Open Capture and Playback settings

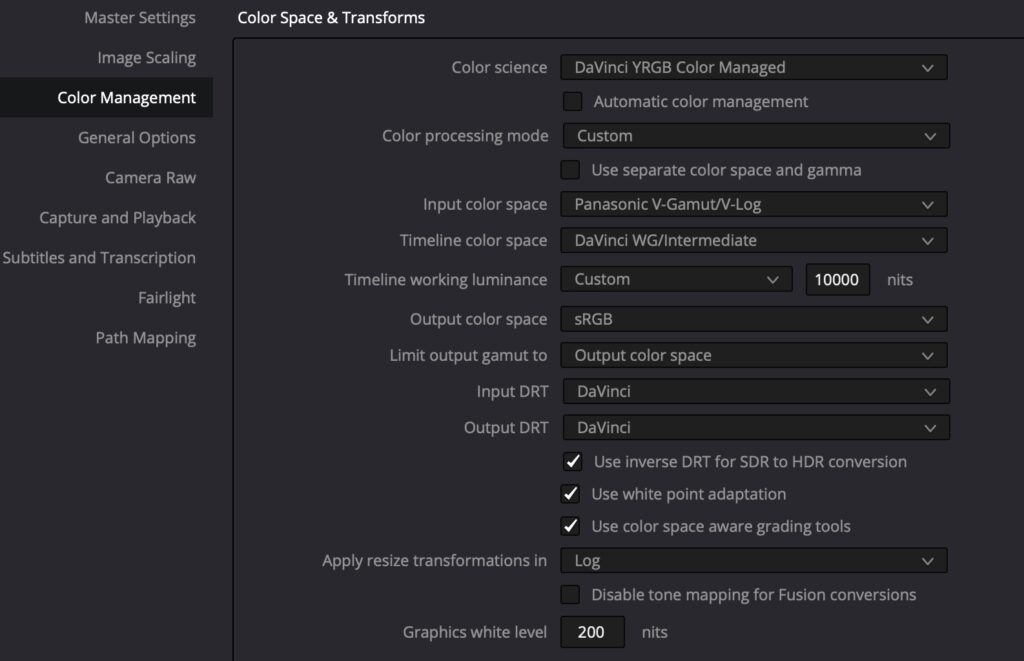point(118,218)
